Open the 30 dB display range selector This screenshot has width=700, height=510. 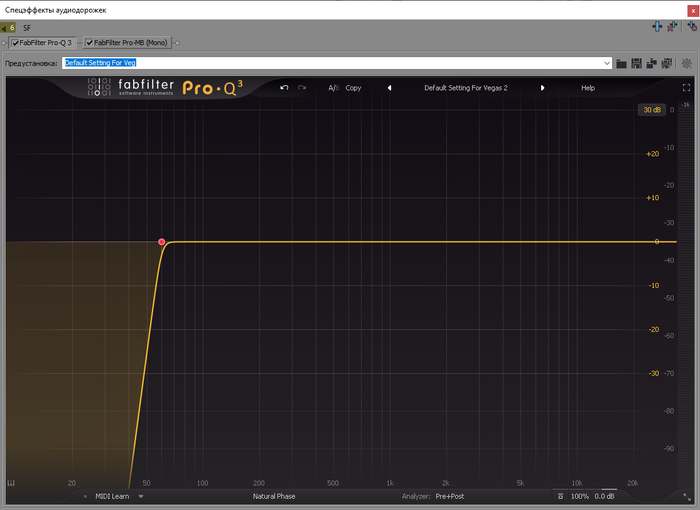652,110
